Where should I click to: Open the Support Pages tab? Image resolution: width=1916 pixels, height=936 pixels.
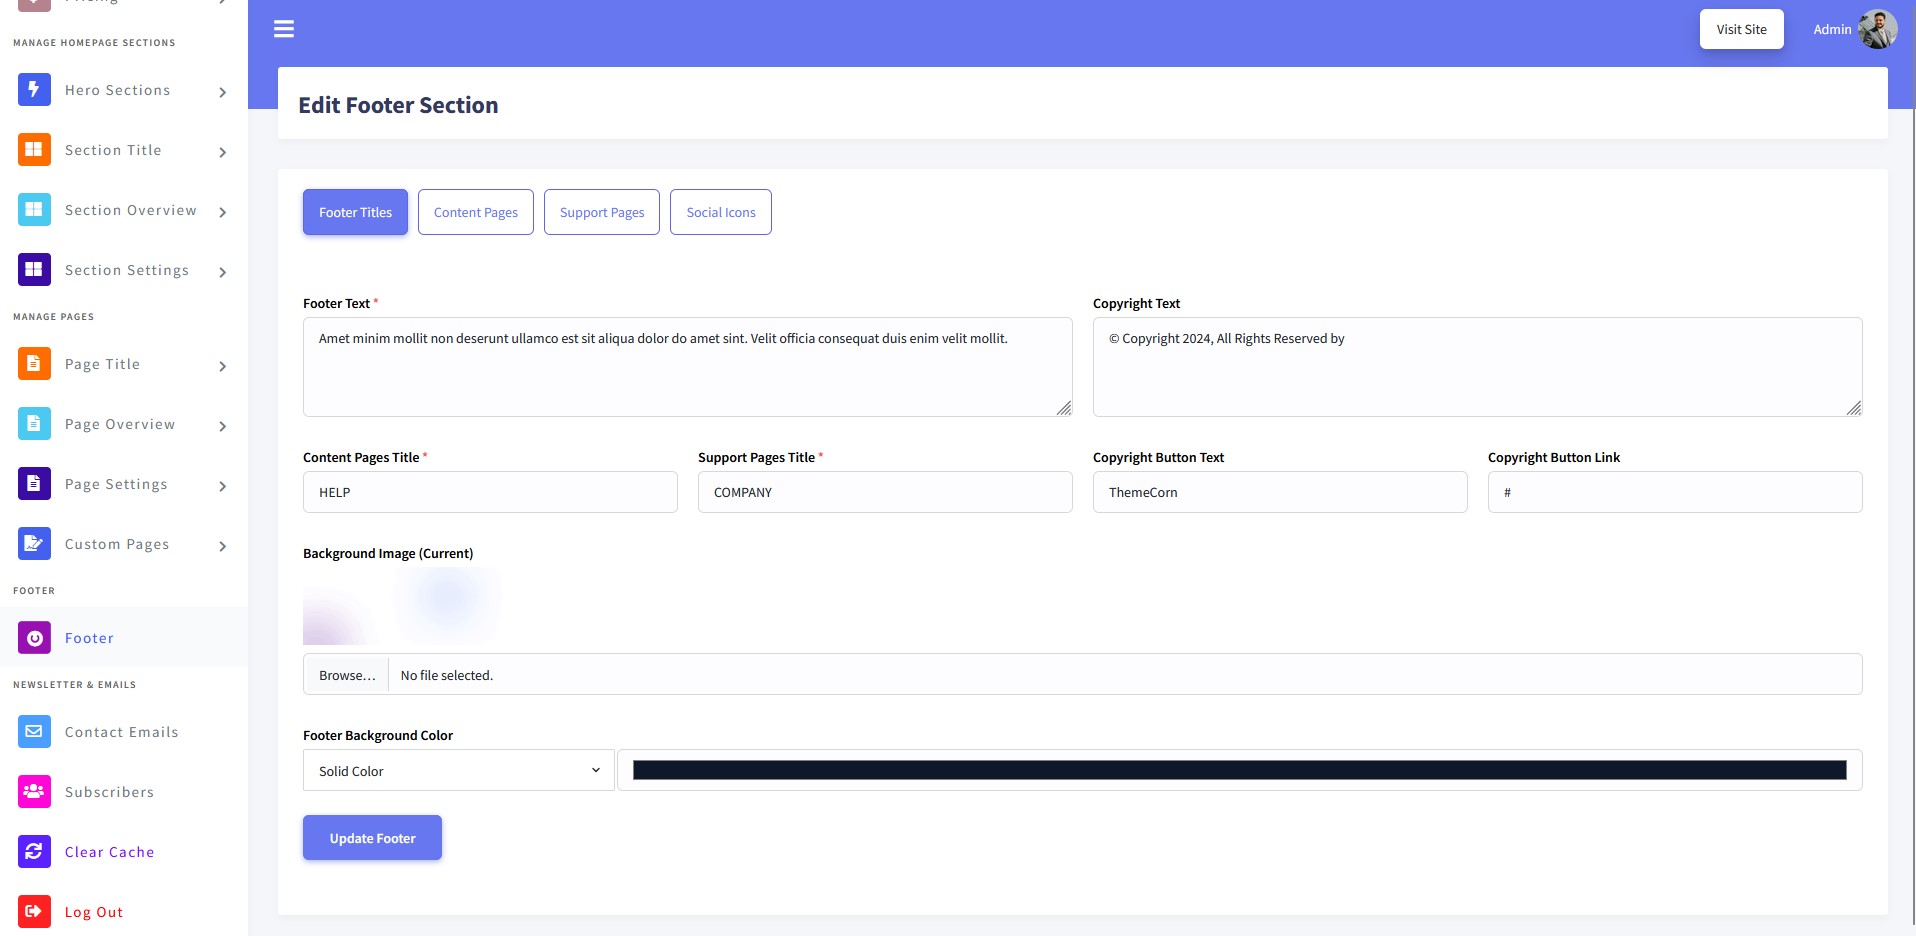coord(602,212)
